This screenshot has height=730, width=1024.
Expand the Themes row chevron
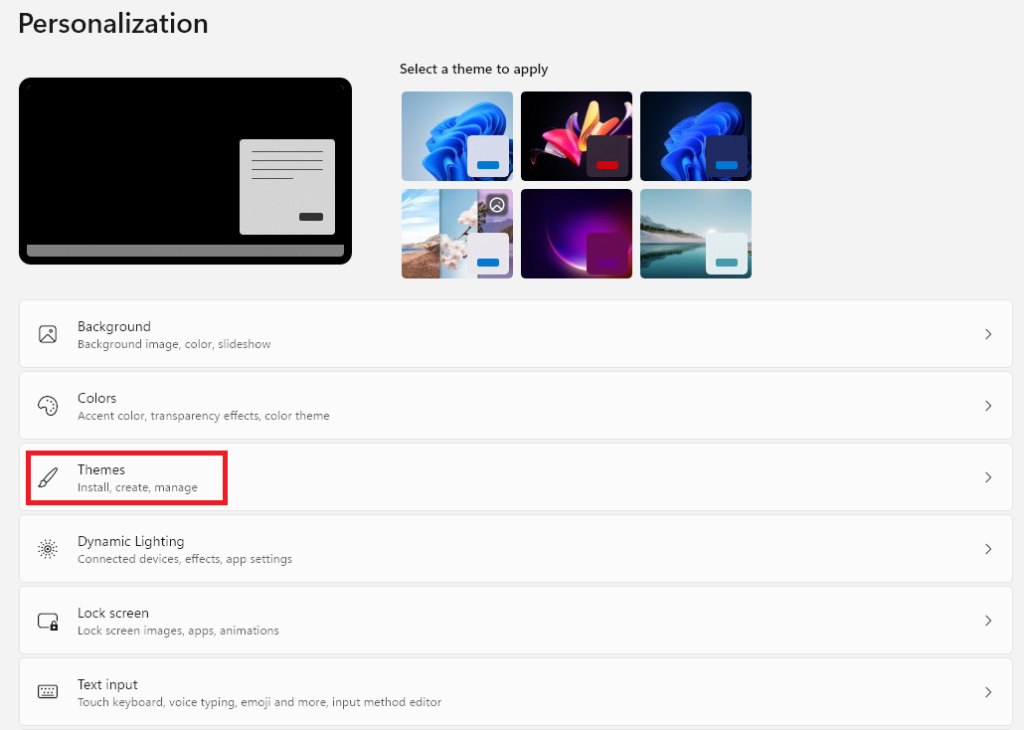(x=988, y=477)
